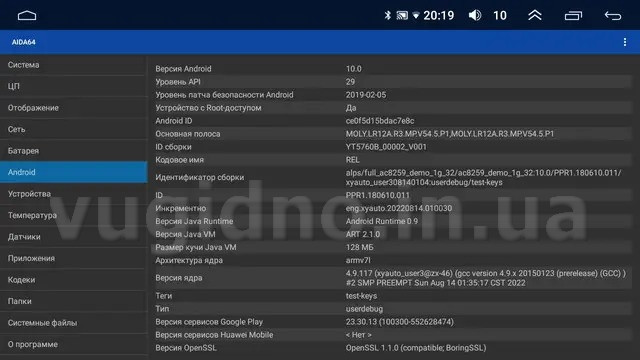Open the Система section
The height and width of the screenshot is (360, 640).
coord(74,65)
